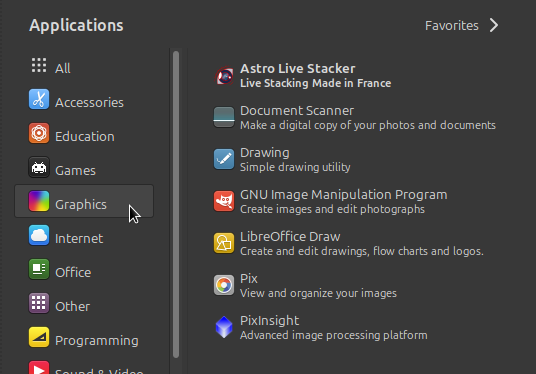Click the Applications heading
536x374 pixels.
(76, 26)
